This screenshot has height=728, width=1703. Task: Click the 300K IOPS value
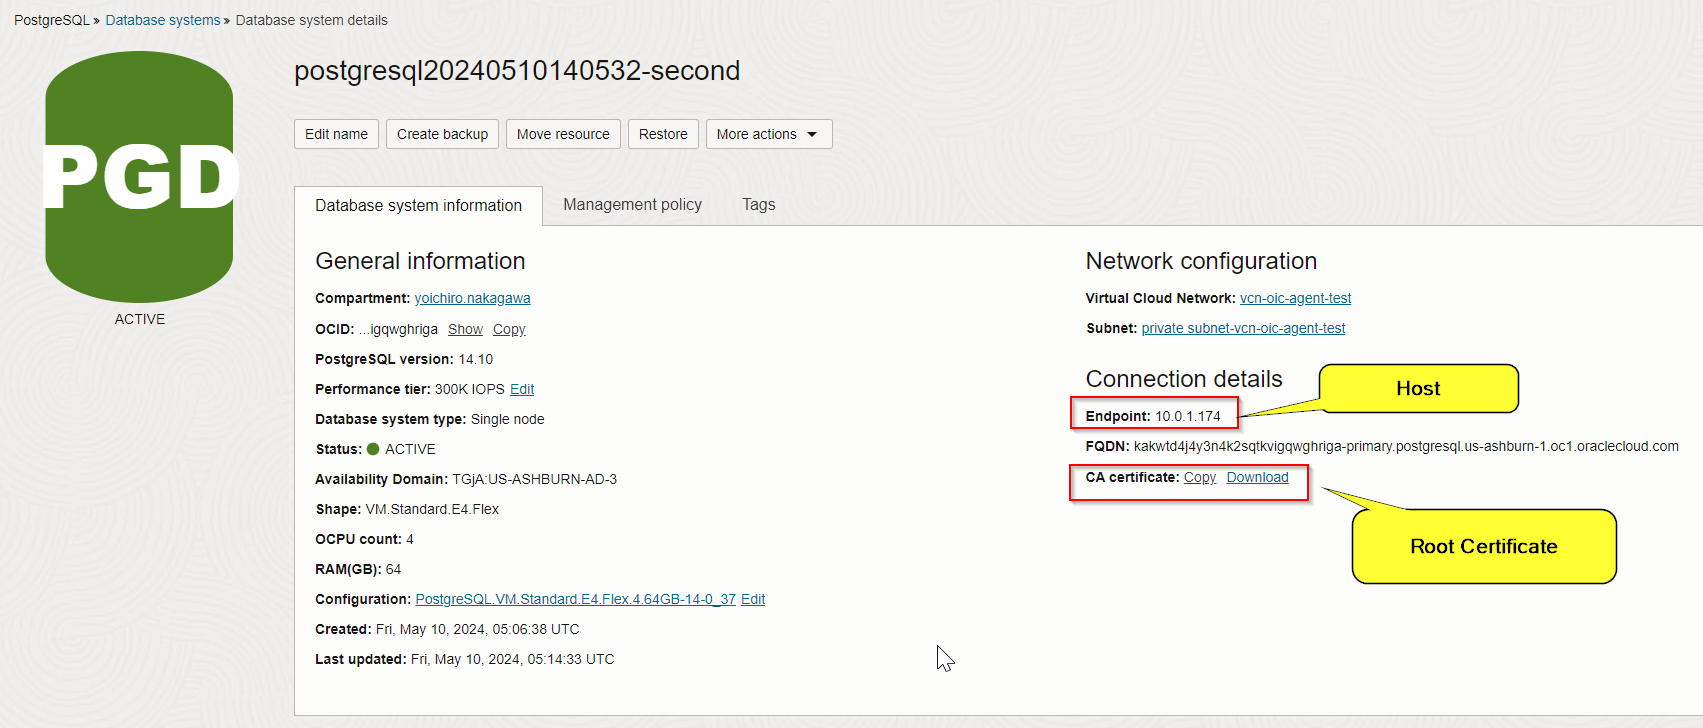(470, 389)
